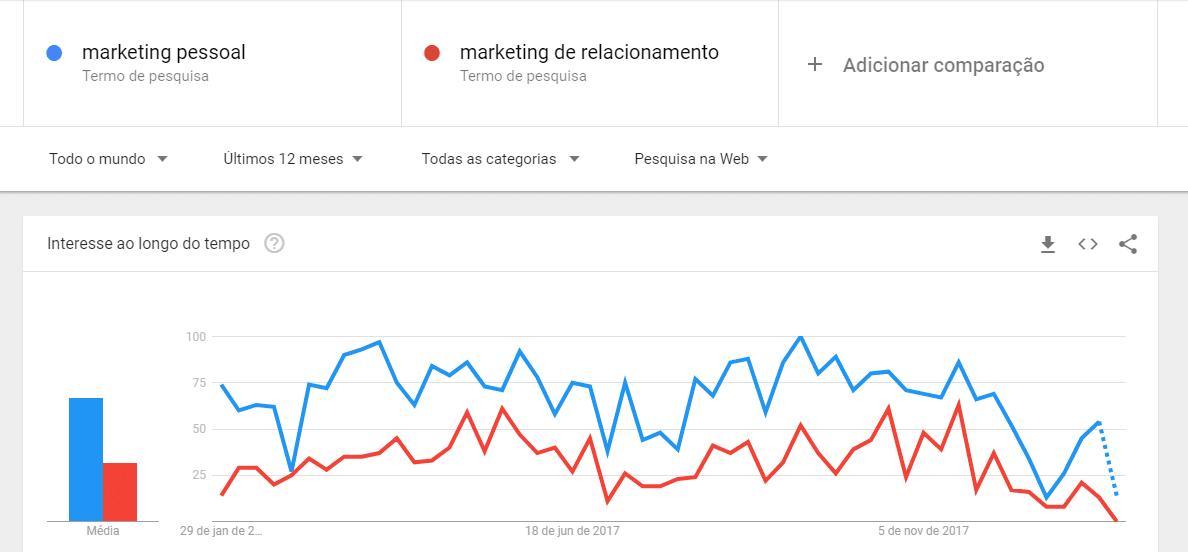Open help for Interesse ao longo do tempo
The width and height of the screenshot is (1188, 552).
pos(274,244)
